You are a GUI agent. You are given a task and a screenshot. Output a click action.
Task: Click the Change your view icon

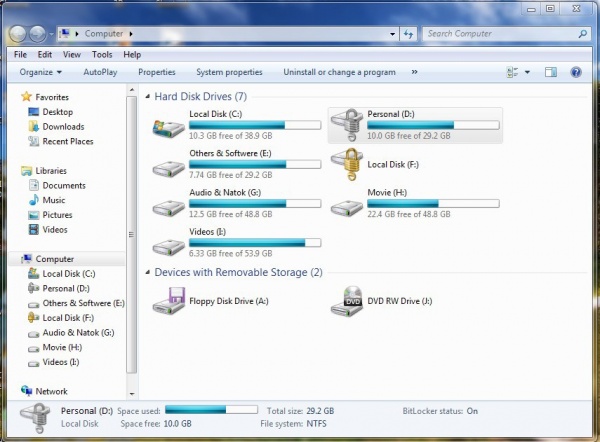(x=512, y=72)
